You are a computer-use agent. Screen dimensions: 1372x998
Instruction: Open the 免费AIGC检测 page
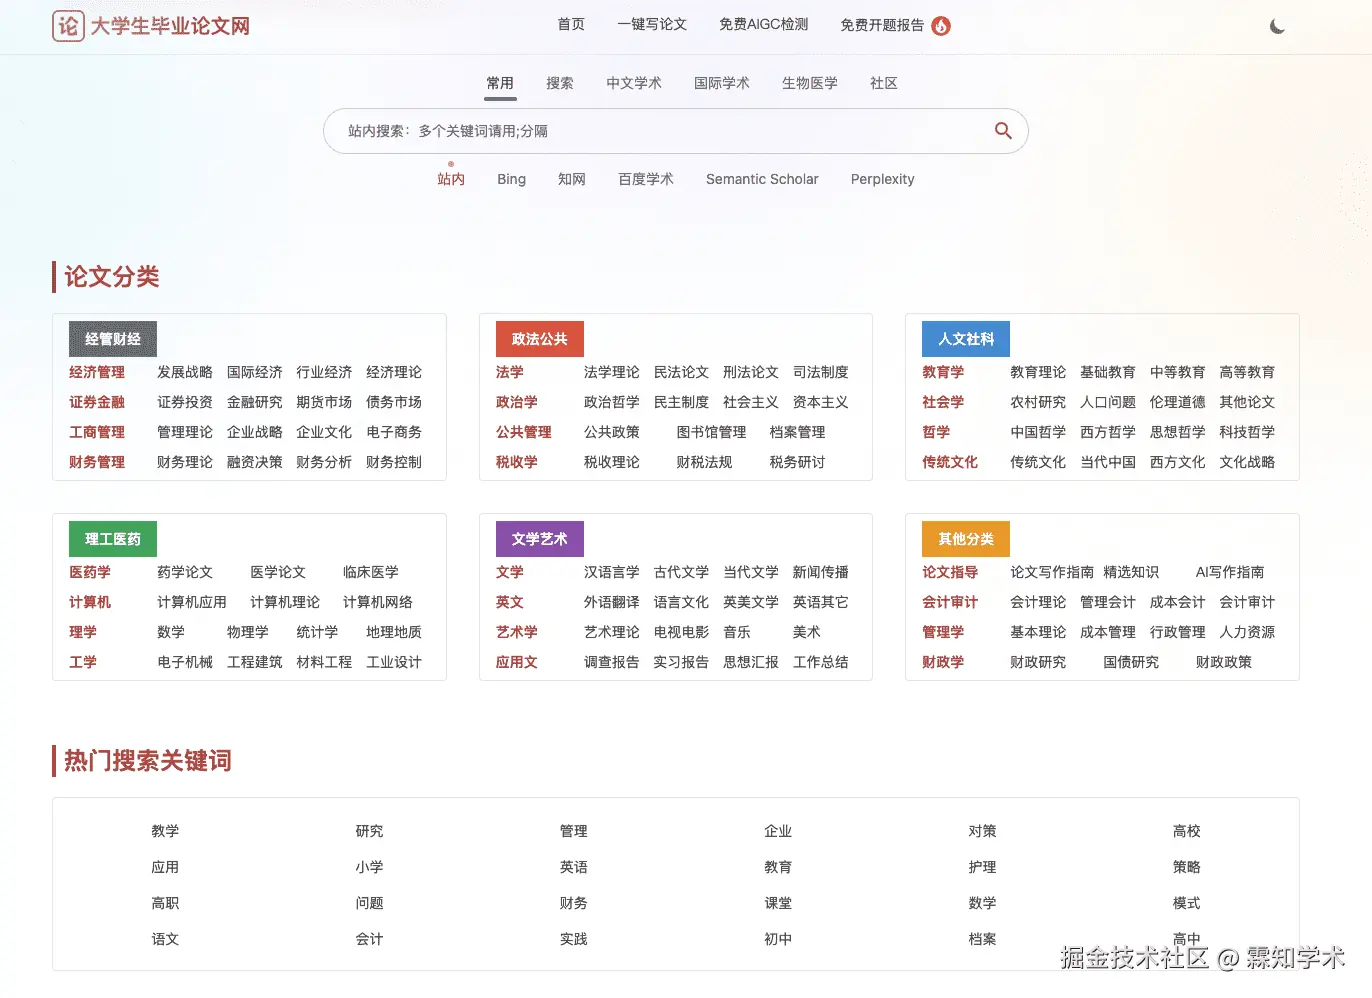click(x=763, y=24)
